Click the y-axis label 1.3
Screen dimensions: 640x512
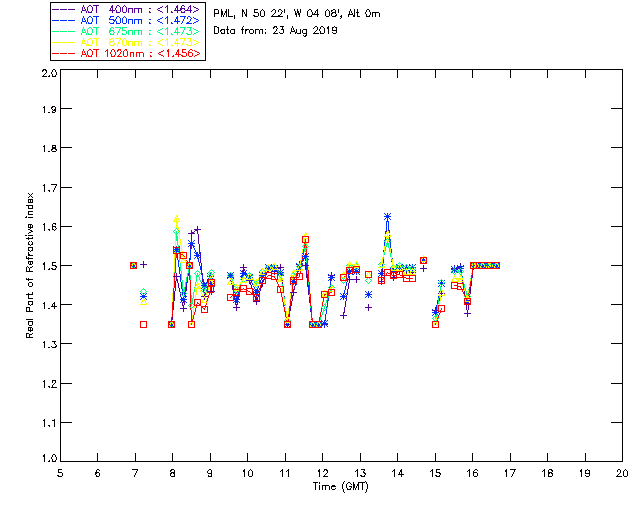tap(49, 344)
